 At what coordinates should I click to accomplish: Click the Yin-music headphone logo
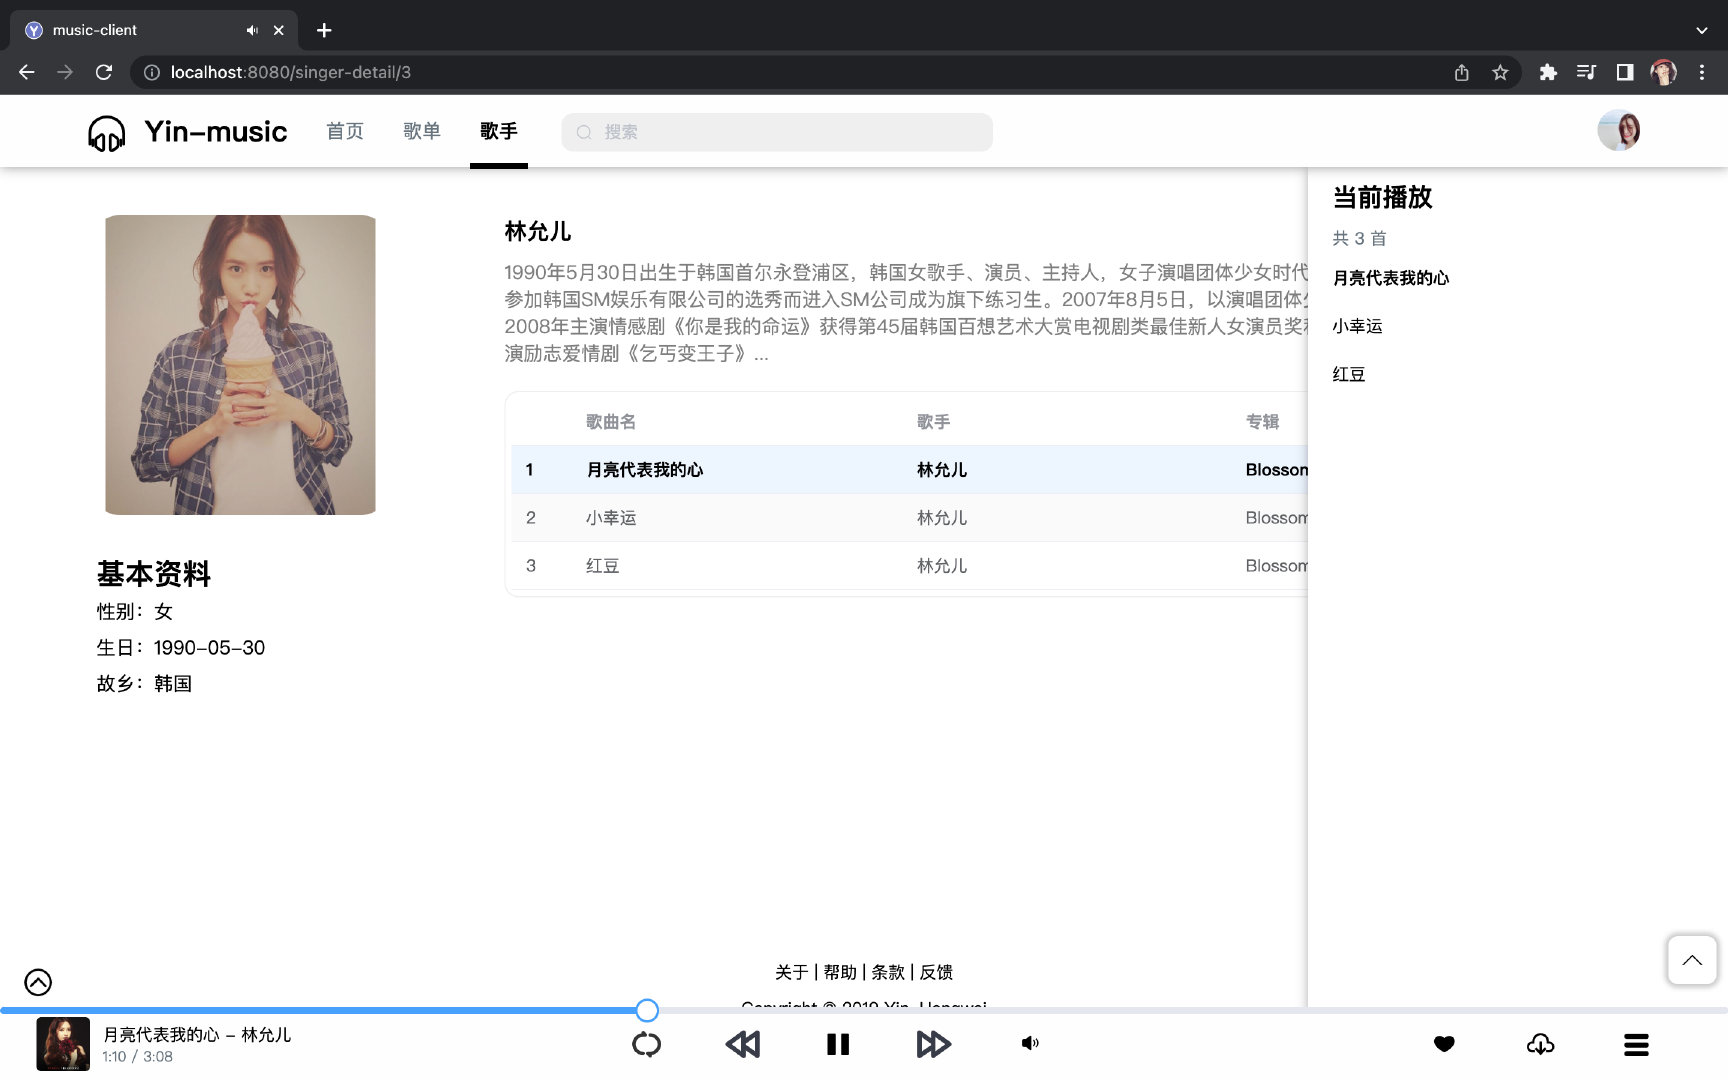click(107, 131)
